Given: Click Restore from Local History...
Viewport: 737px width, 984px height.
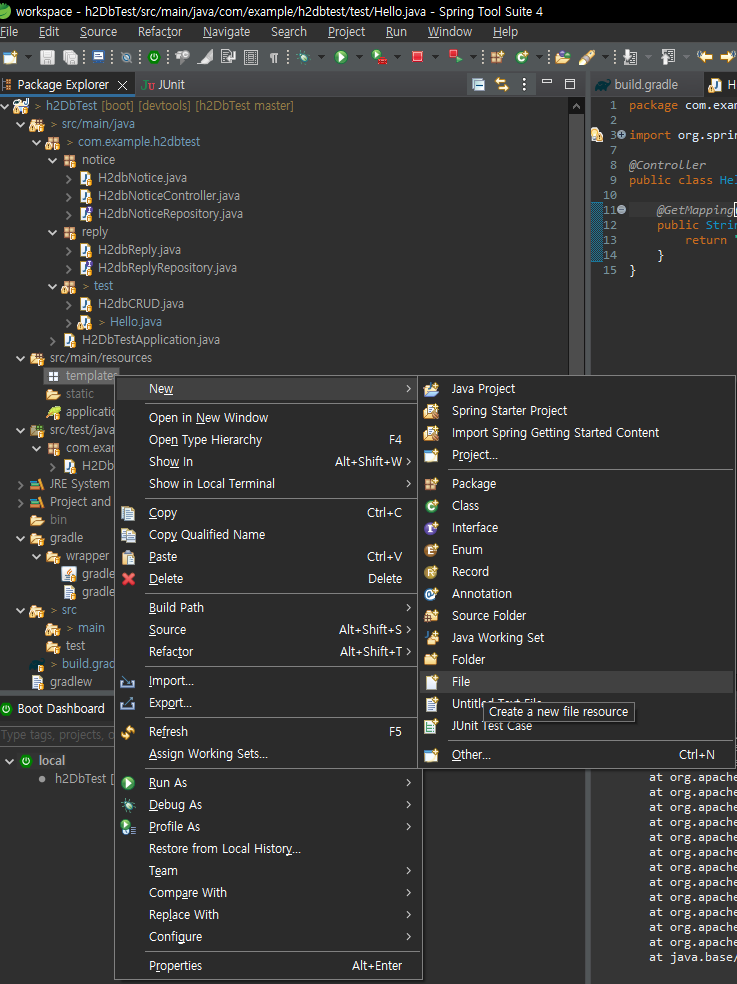Looking at the screenshot, I should click(267, 848).
